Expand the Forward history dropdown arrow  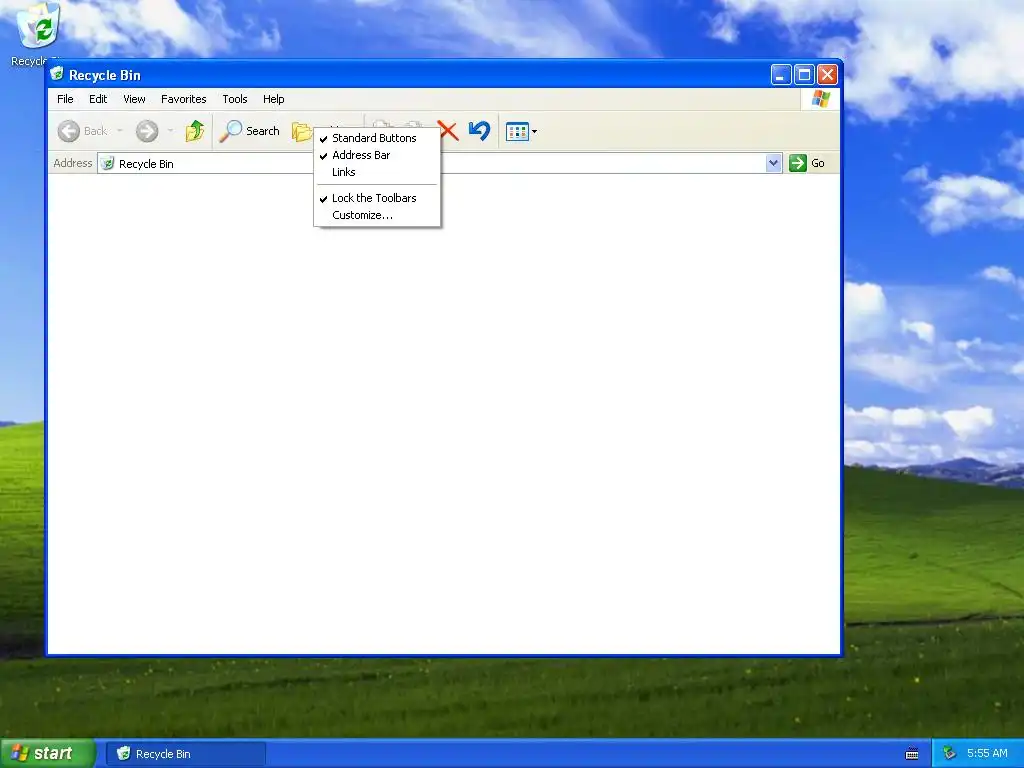[170, 131]
